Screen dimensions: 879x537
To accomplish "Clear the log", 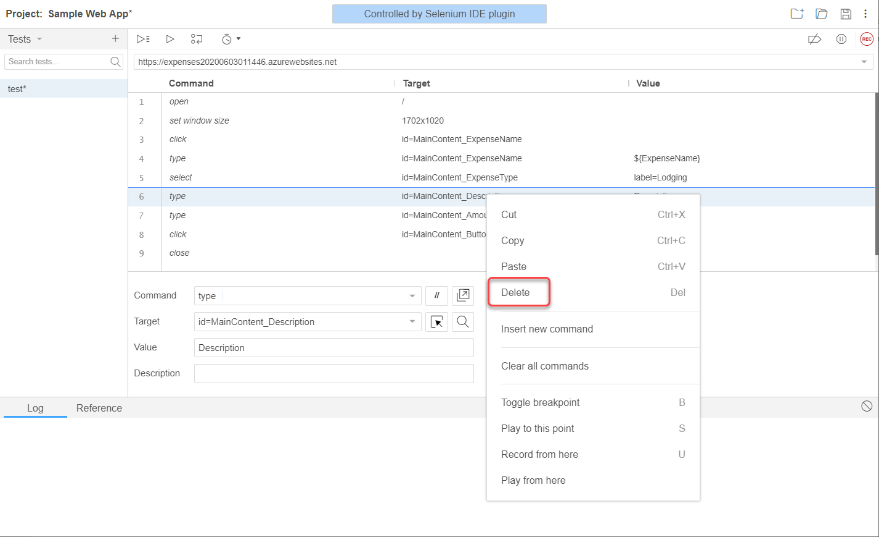I will [867, 406].
